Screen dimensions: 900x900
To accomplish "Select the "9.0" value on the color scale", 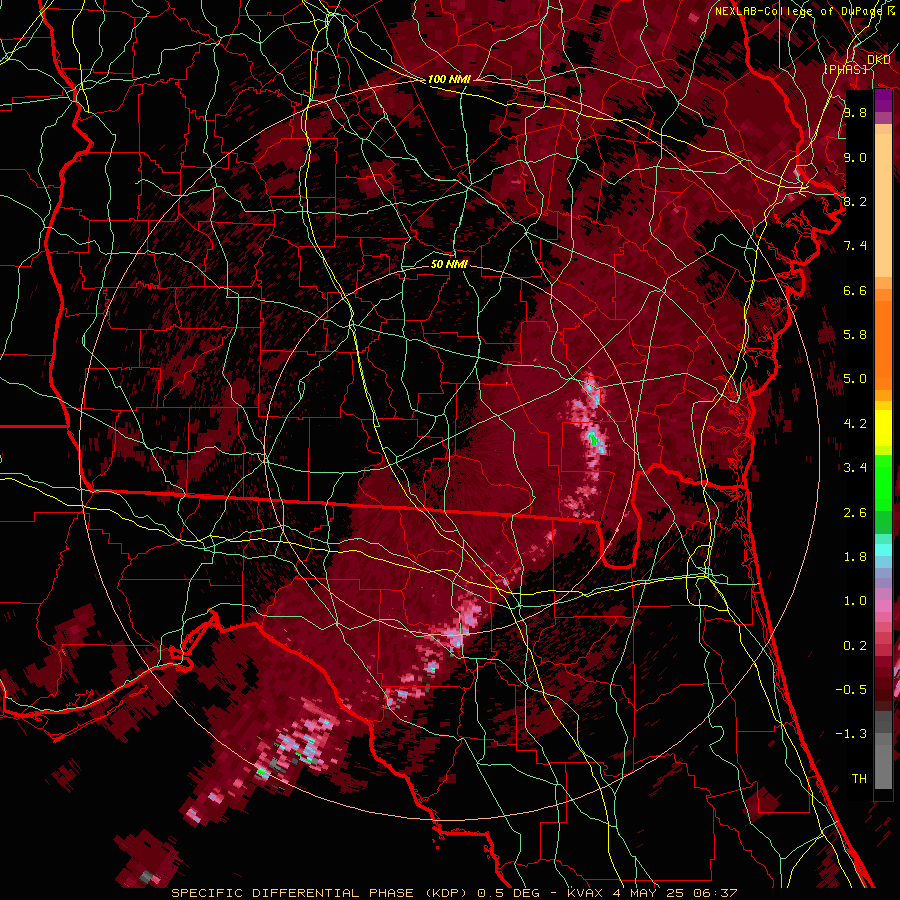I will click(x=855, y=157).
